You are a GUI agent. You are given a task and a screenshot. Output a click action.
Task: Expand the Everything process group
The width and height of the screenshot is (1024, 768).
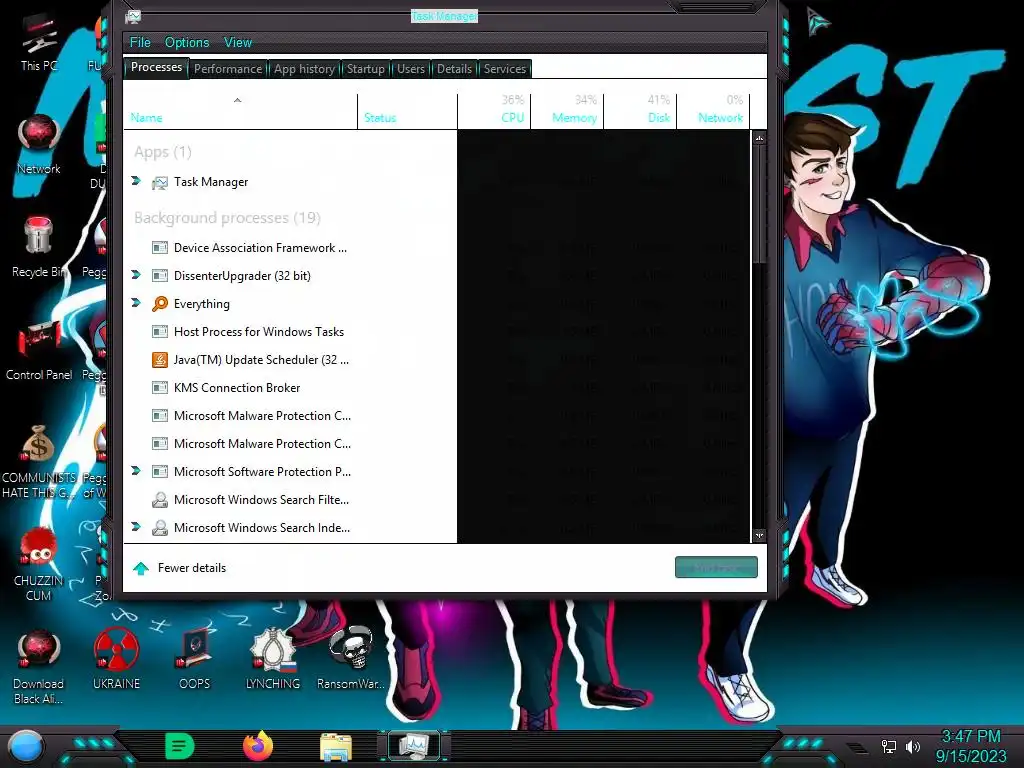click(136, 302)
